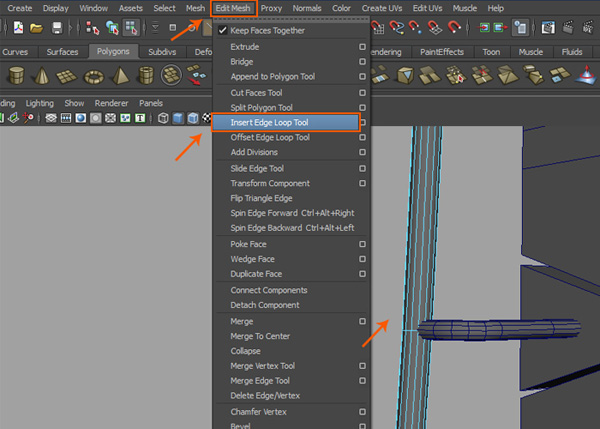Image resolution: width=600 pixels, height=429 pixels.
Task: Click the snap to view planes magnet icon
Action: point(435,28)
